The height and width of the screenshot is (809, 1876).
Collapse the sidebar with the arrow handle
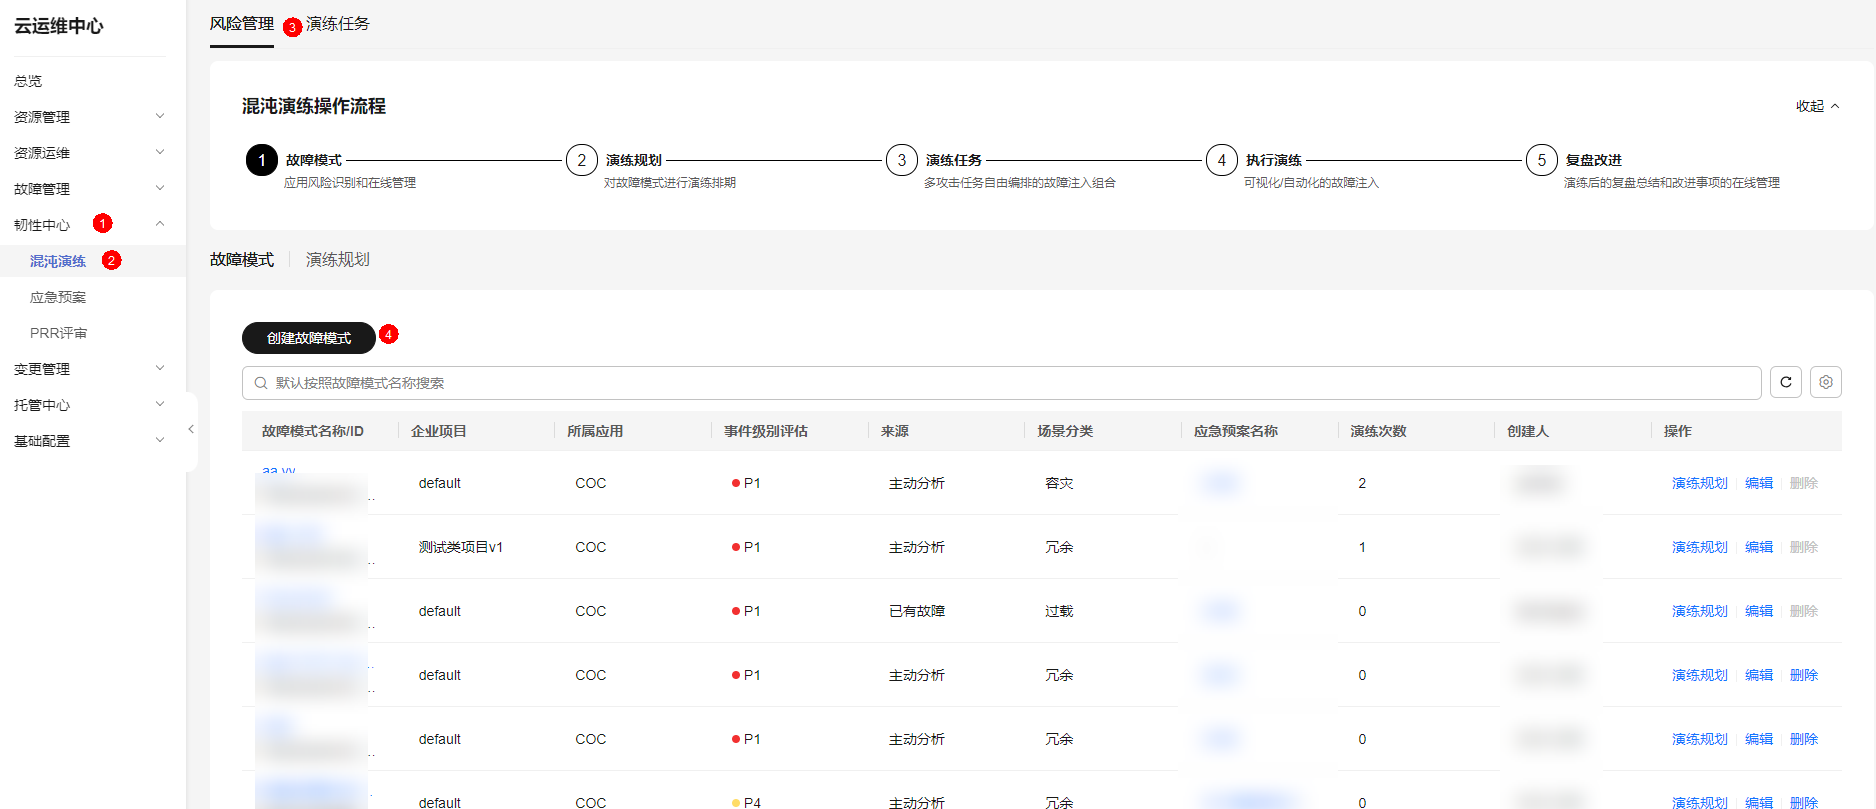tap(191, 429)
